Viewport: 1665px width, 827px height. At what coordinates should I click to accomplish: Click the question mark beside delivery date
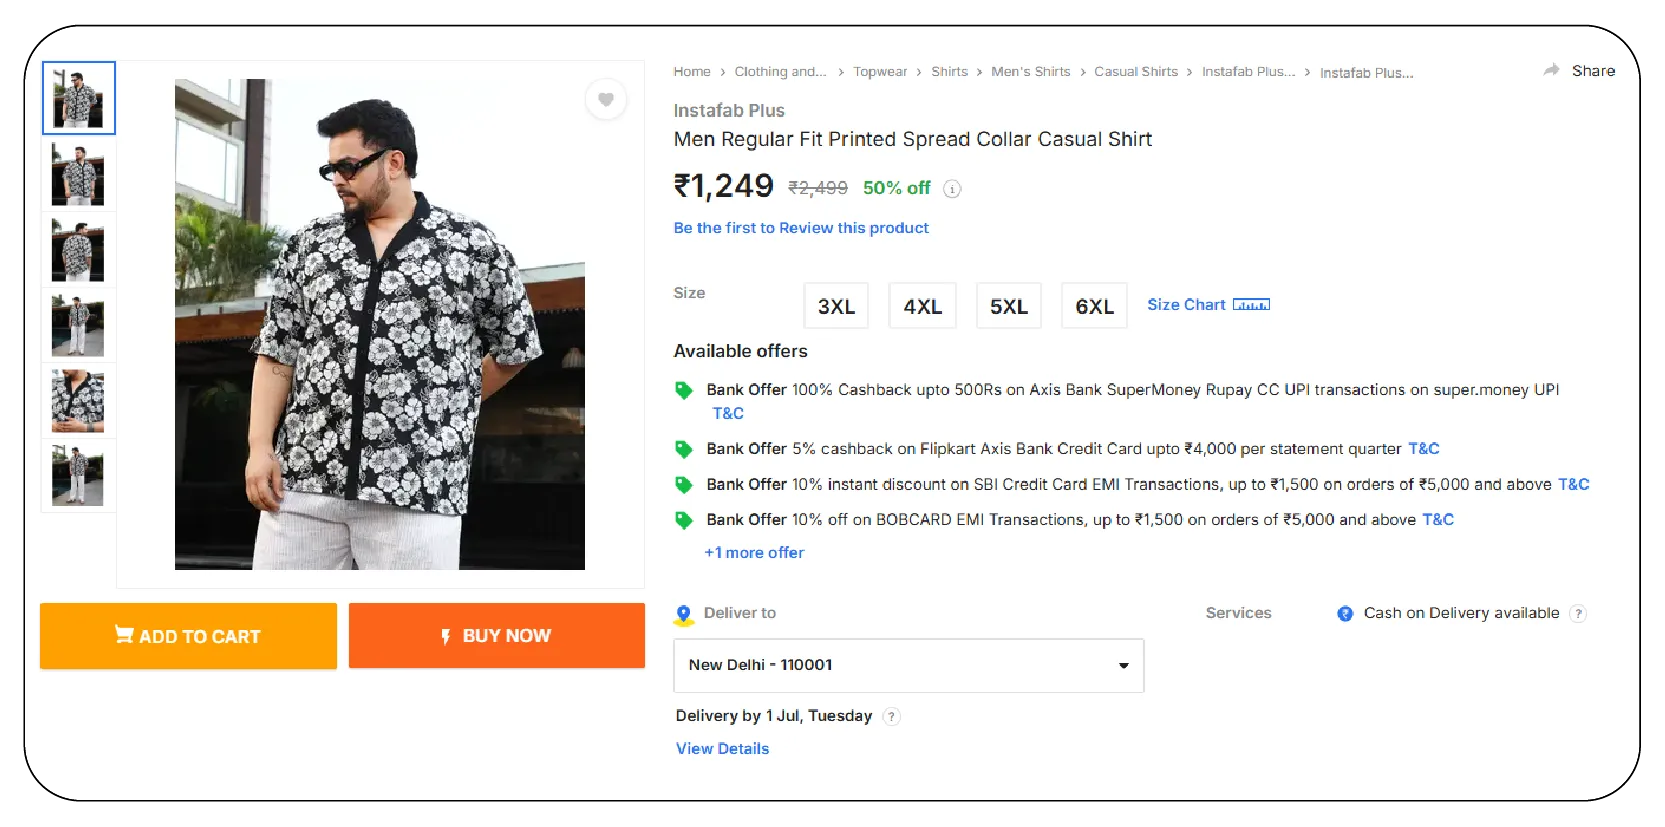[x=893, y=716]
